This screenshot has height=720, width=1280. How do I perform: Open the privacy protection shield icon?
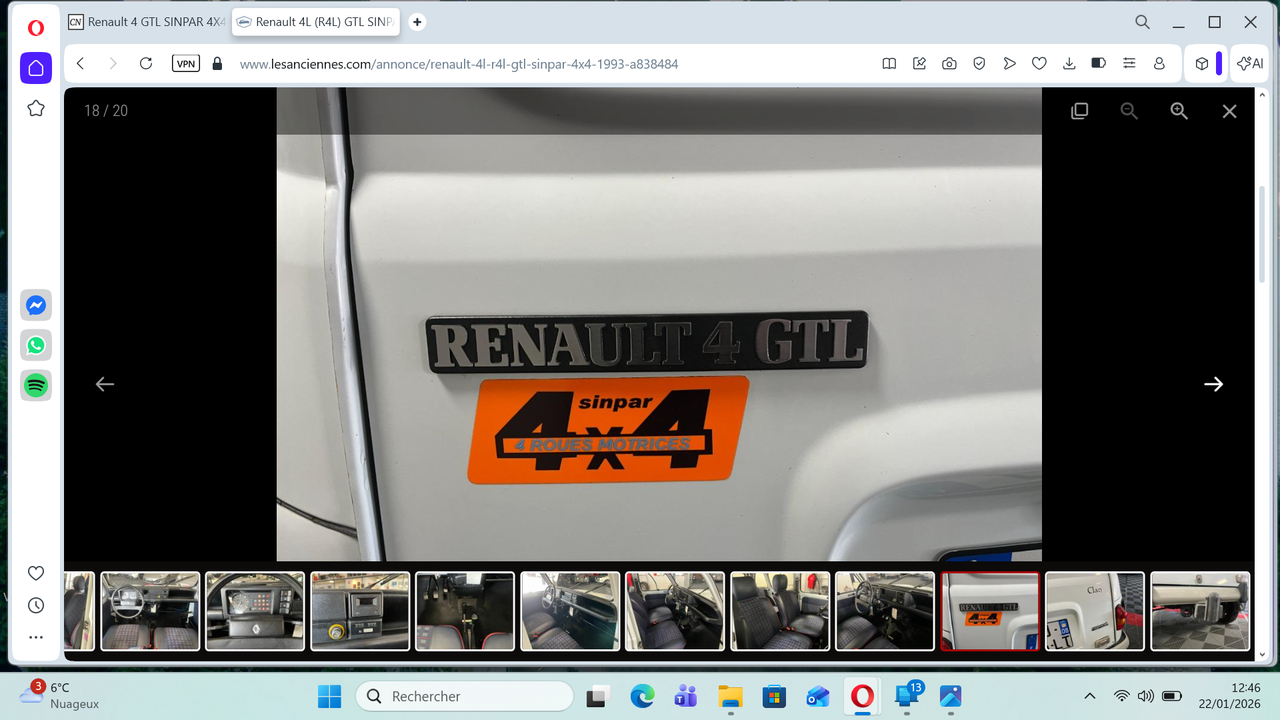(979, 63)
